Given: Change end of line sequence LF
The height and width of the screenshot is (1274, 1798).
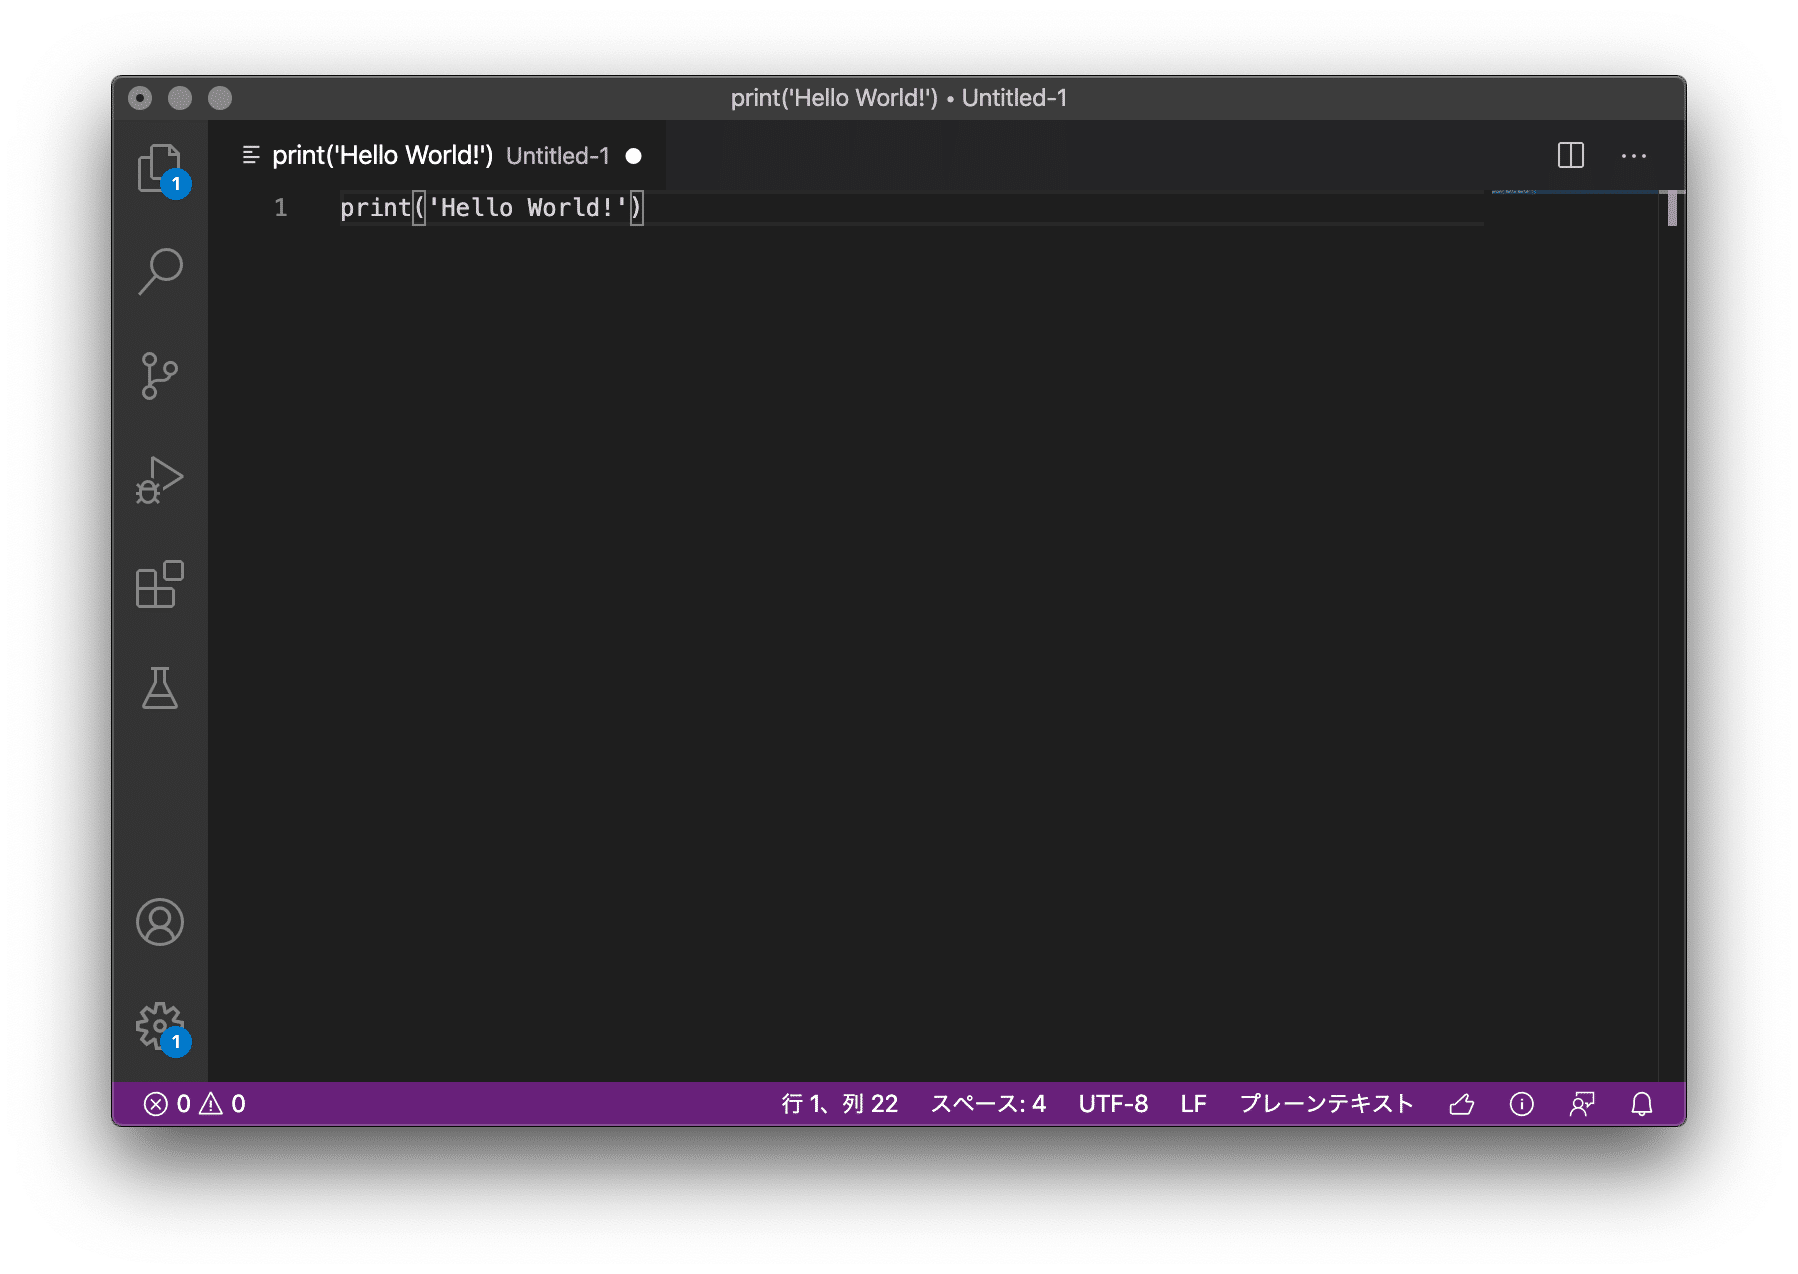Looking at the screenshot, I should coord(1193,1104).
